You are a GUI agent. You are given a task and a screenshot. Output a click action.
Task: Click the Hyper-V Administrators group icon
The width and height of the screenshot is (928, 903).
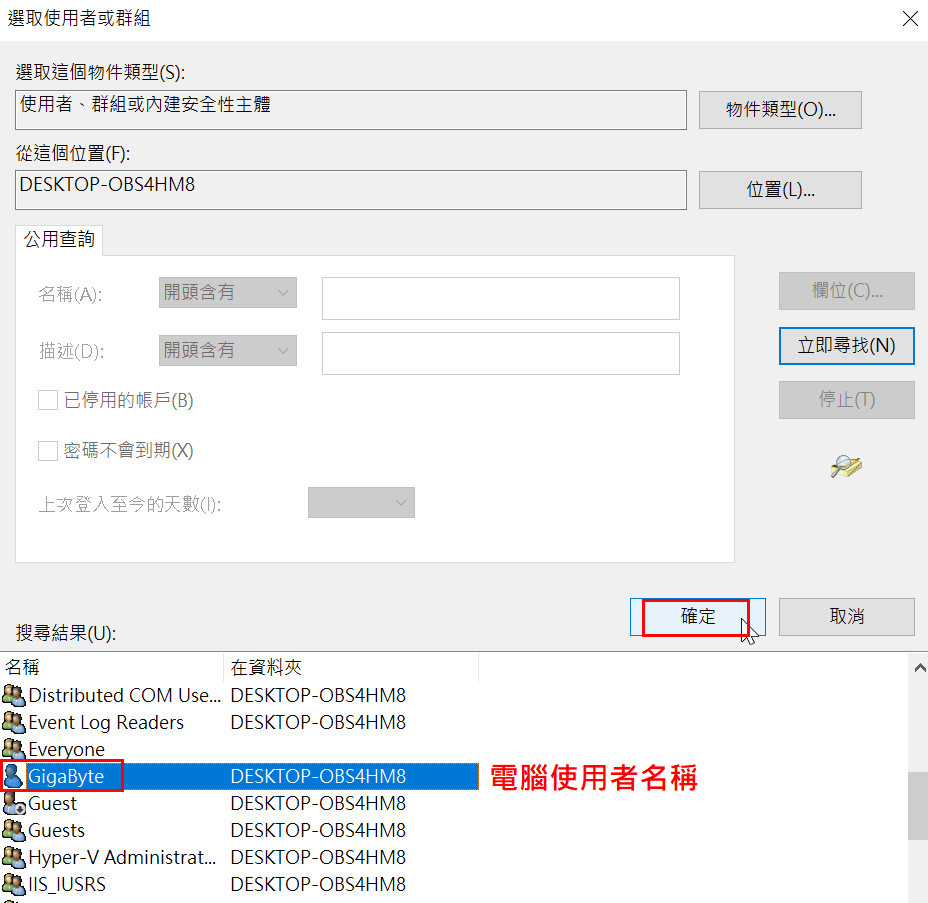[14, 858]
